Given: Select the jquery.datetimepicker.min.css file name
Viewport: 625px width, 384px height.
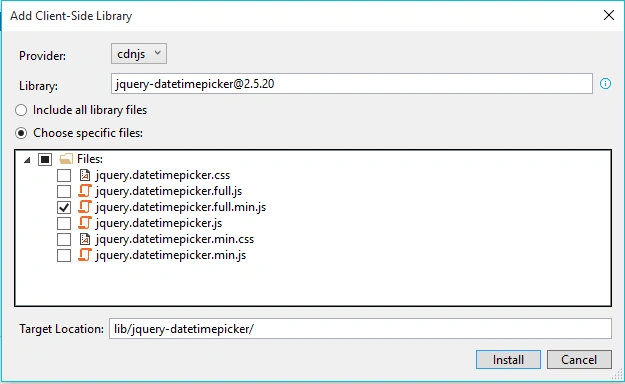Looking at the screenshot, I should 175,239.
